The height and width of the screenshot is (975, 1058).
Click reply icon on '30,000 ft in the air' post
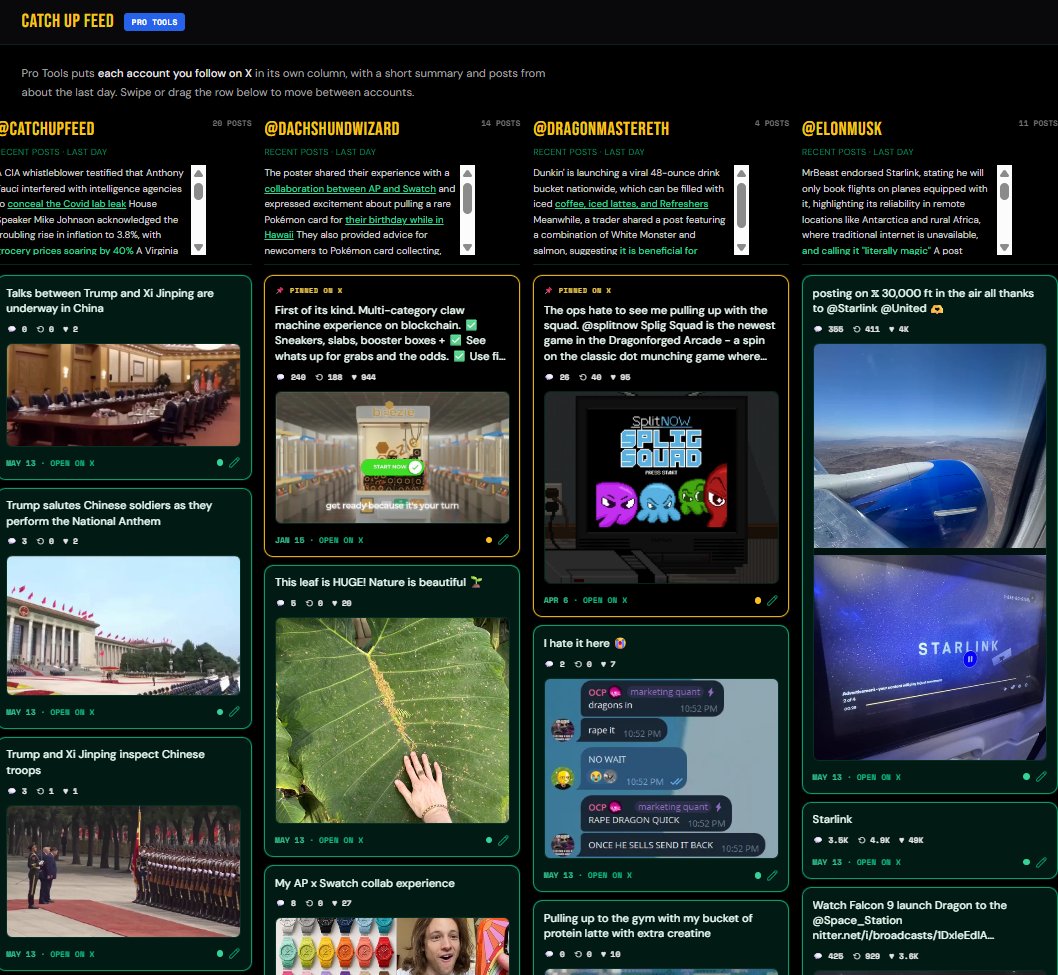(818, 329)
